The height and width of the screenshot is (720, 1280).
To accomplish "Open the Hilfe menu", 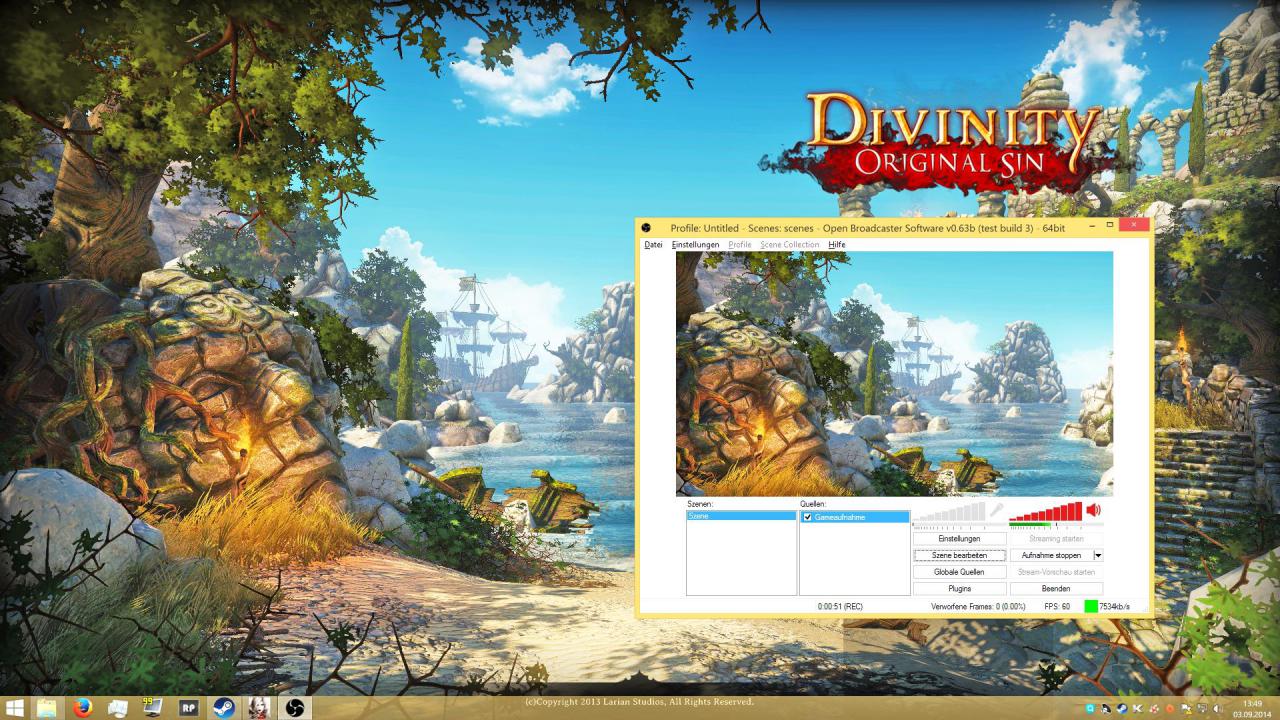I will (837, 244).
